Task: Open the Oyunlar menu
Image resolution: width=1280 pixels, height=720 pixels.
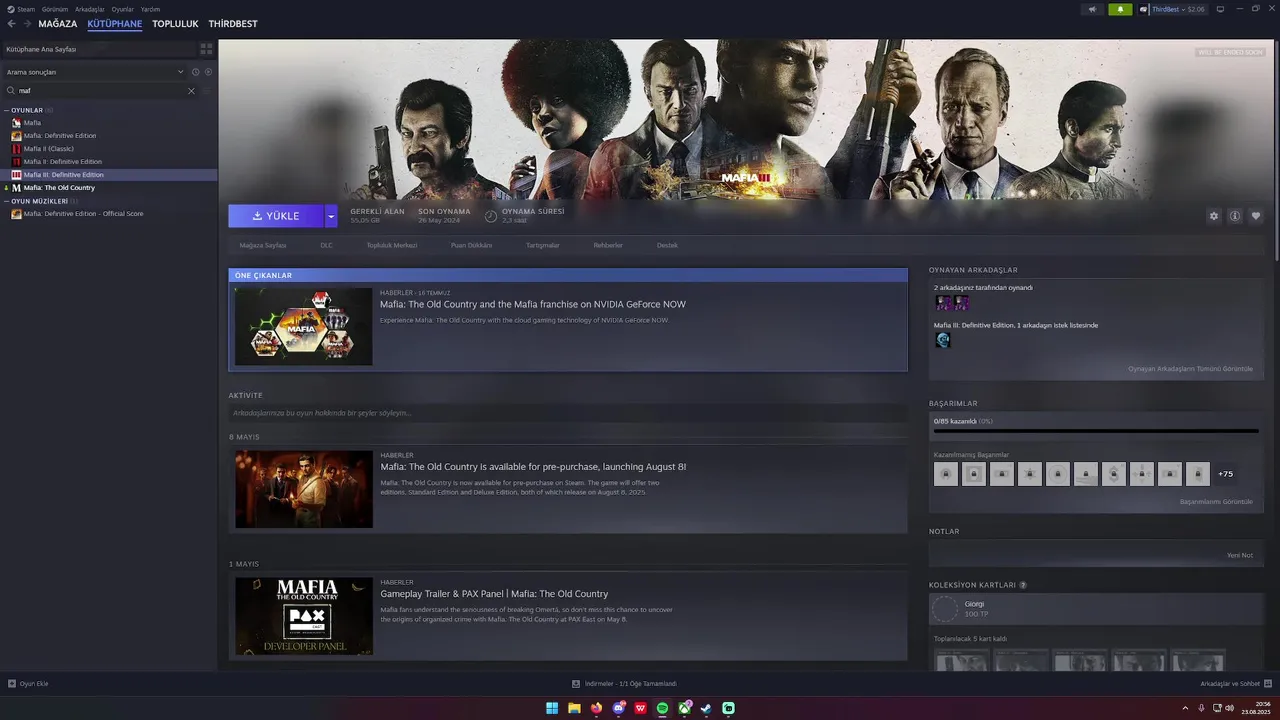Action: pyautogui.click(x=123, y=9)
